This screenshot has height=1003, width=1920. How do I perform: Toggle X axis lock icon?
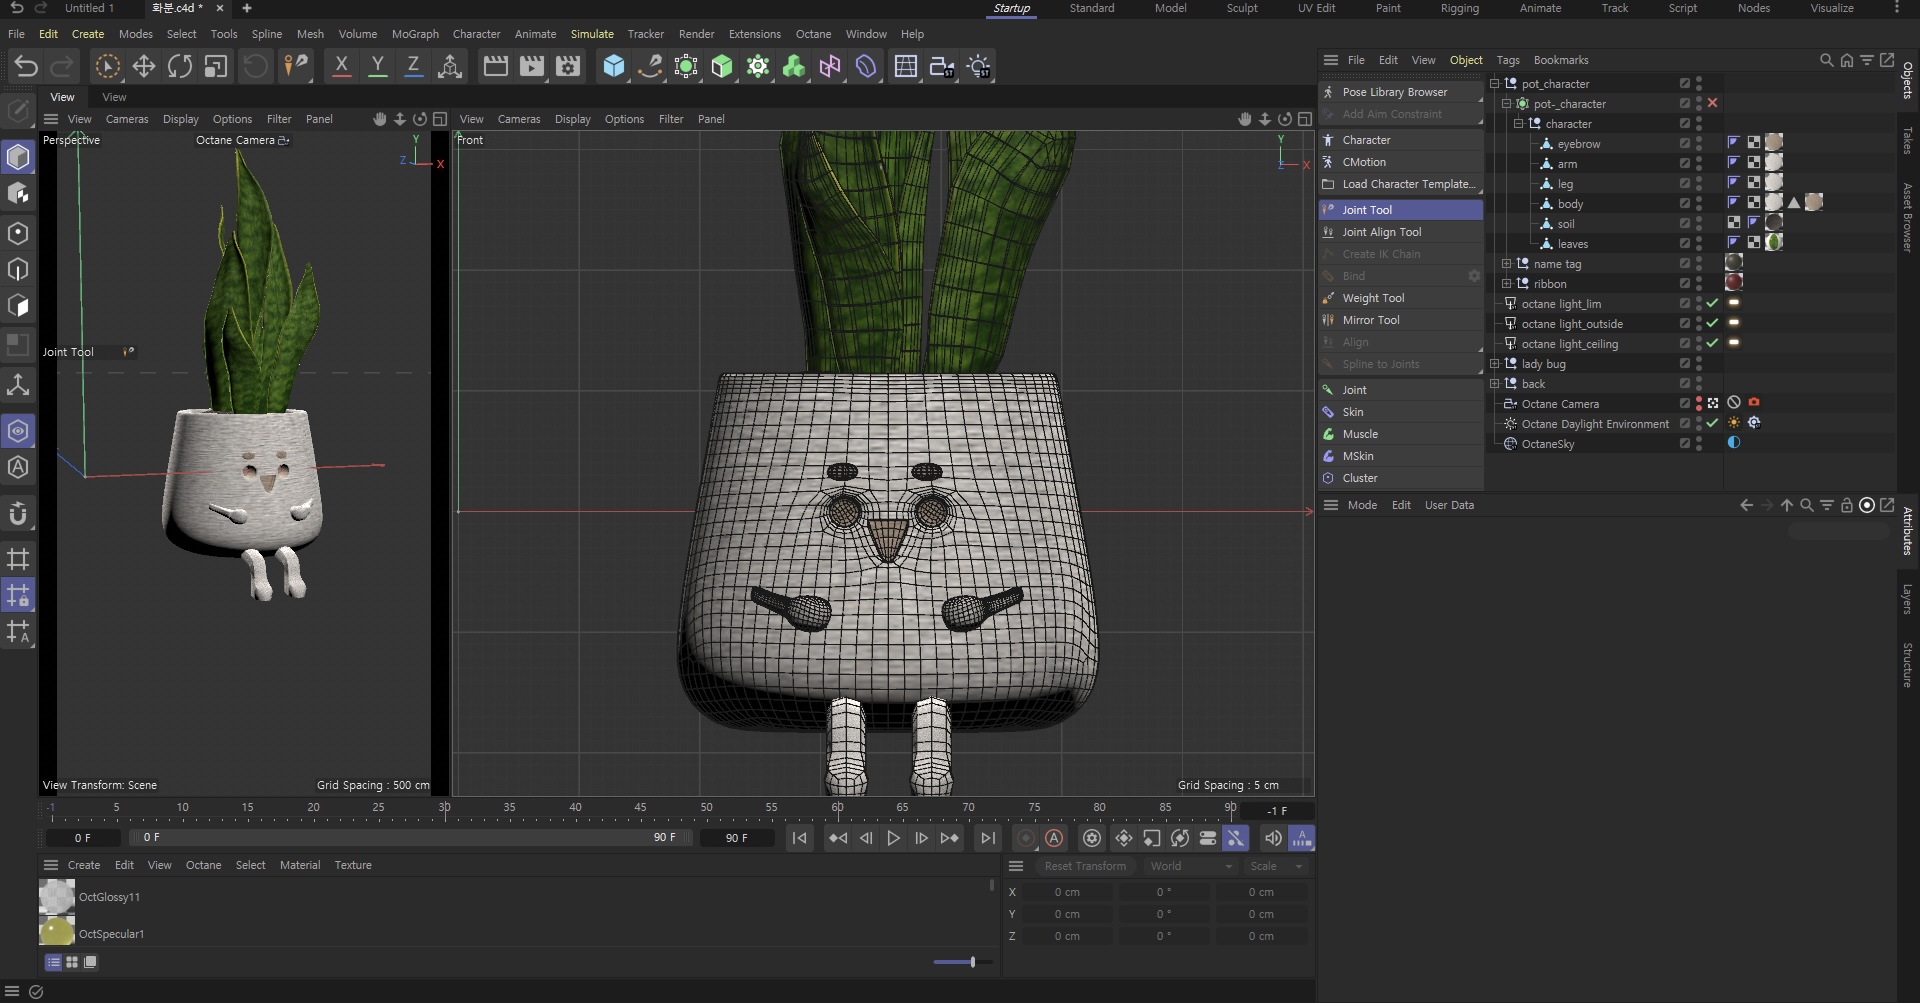[341, 67]
